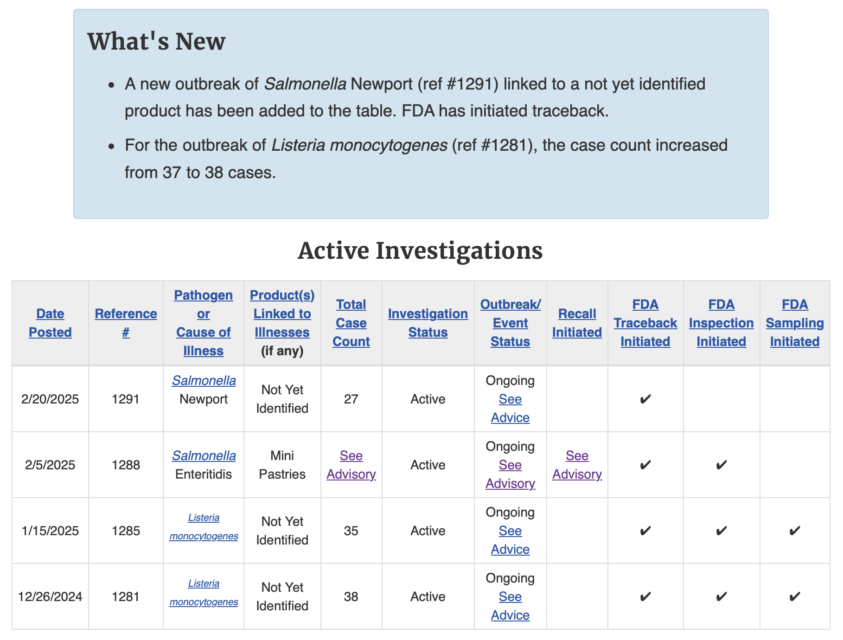Click inspection checkmark in row 1281

721,596
